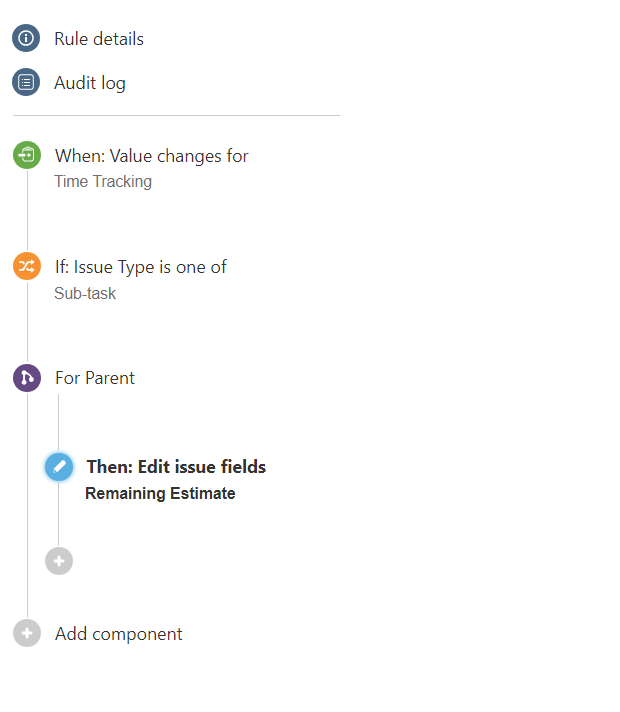Click the plus icon beside Add component

tap(27, 633)
